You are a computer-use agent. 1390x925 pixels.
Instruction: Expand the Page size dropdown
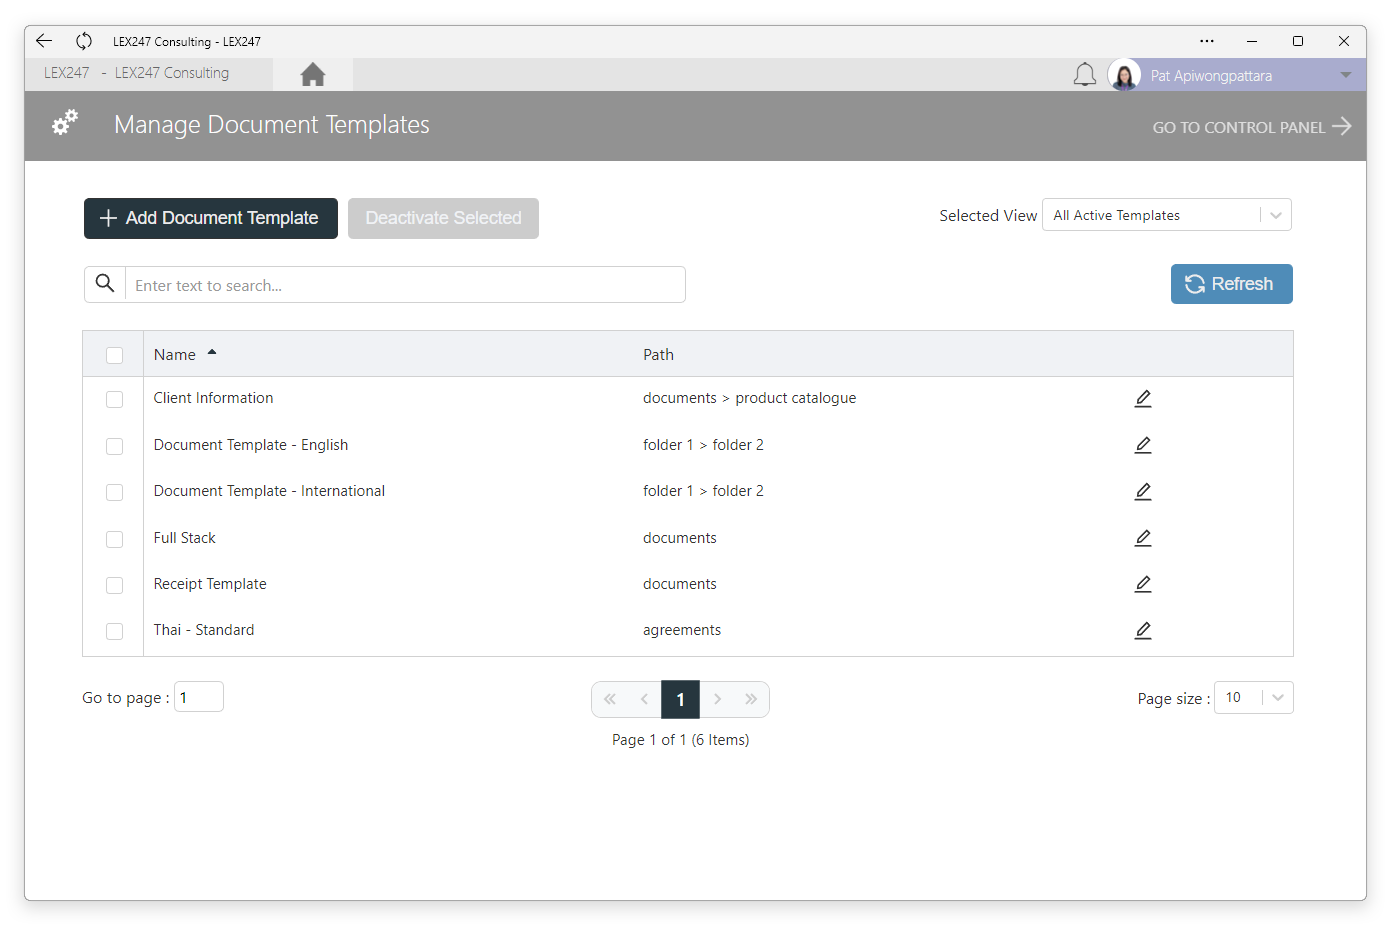click(x=1253, y=698)
